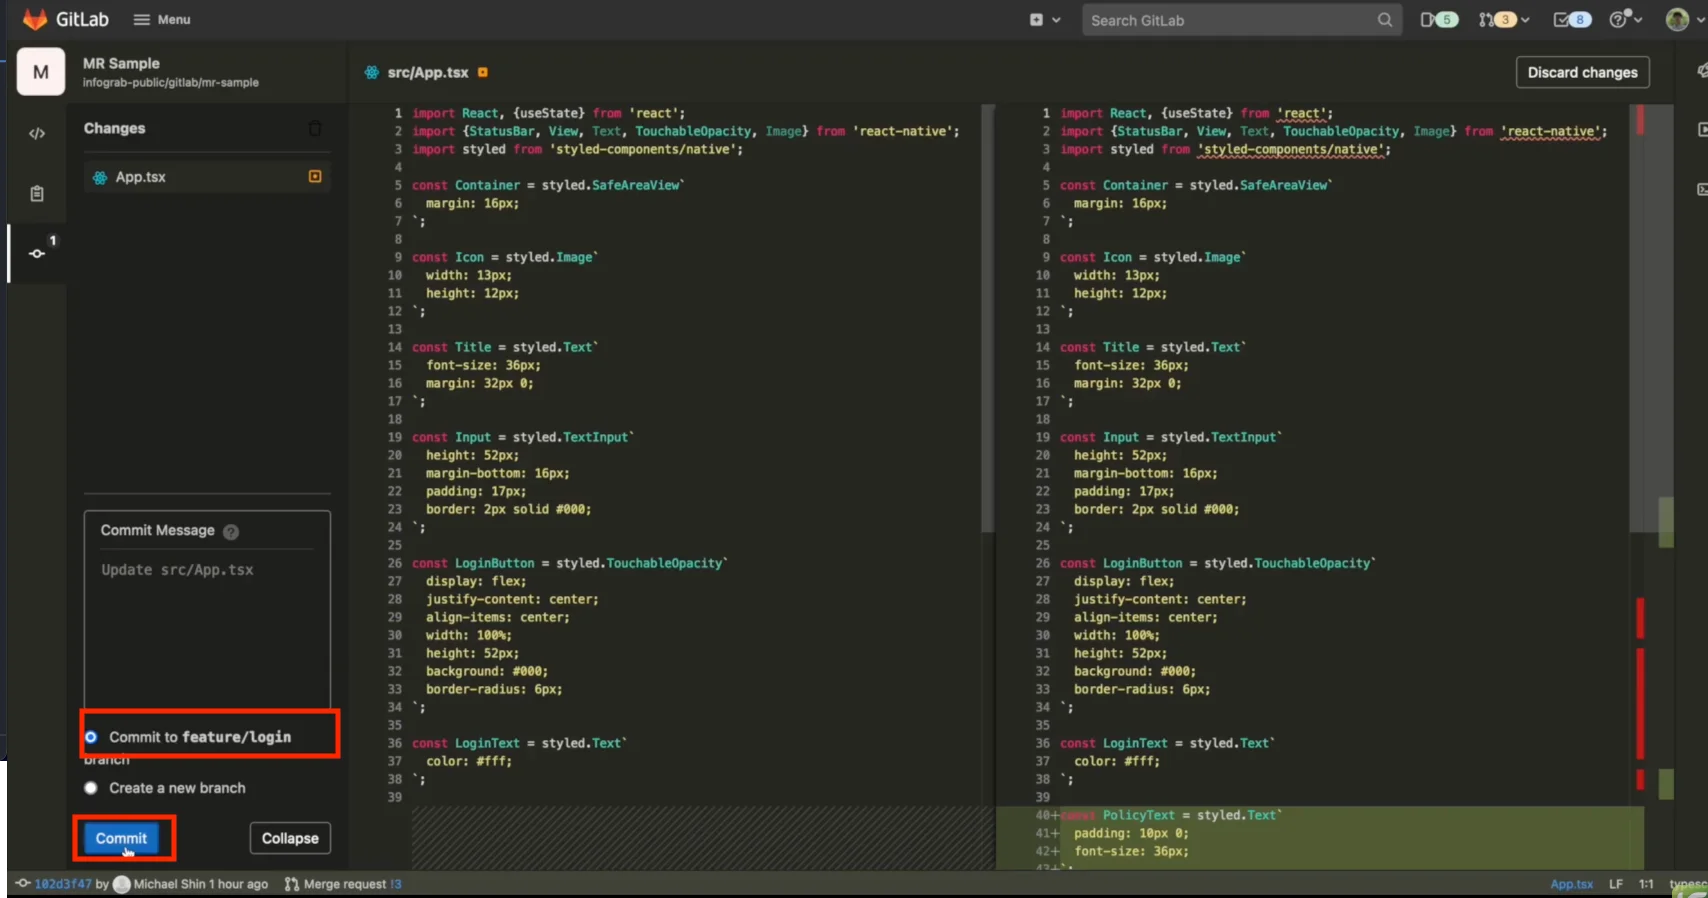Image resolution: width=1708 pixels, height=898 pixels.
Task: Open the Edit activity view icon
Action: 37,133
